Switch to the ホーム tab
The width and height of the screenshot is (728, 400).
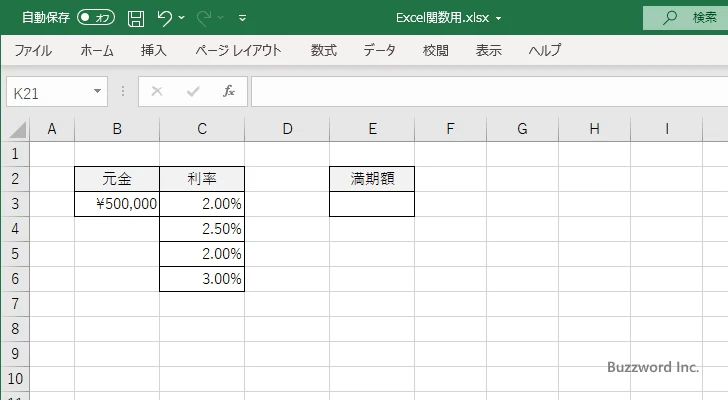97,50
